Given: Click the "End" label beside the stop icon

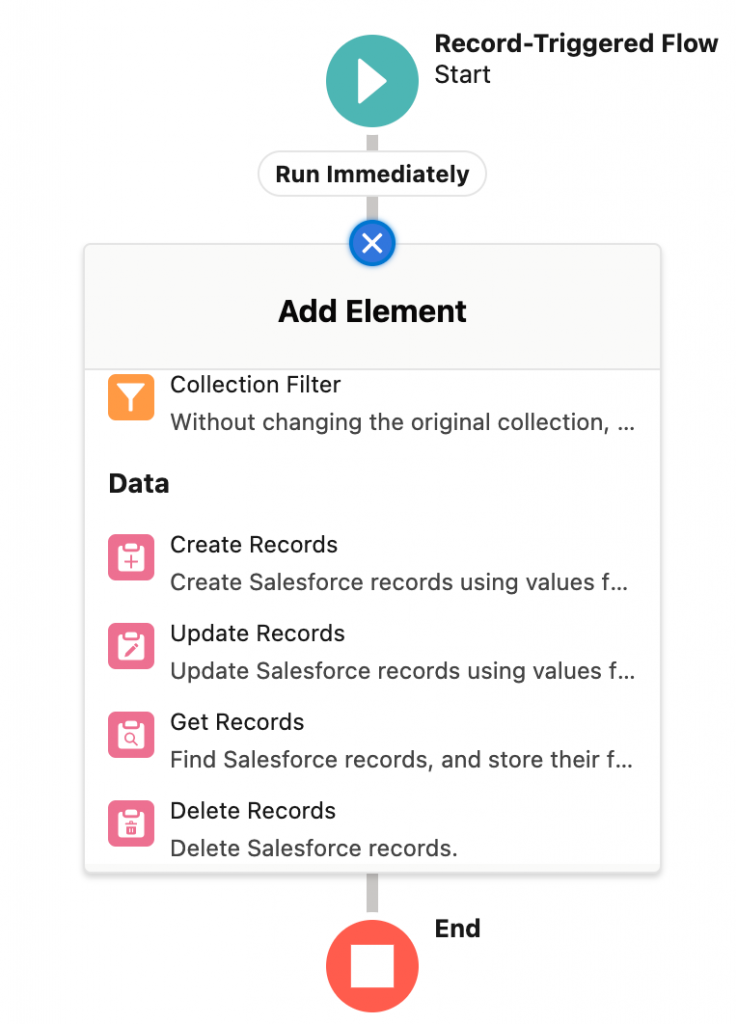Looking at the screenshot, I should [x=457, y=928].
